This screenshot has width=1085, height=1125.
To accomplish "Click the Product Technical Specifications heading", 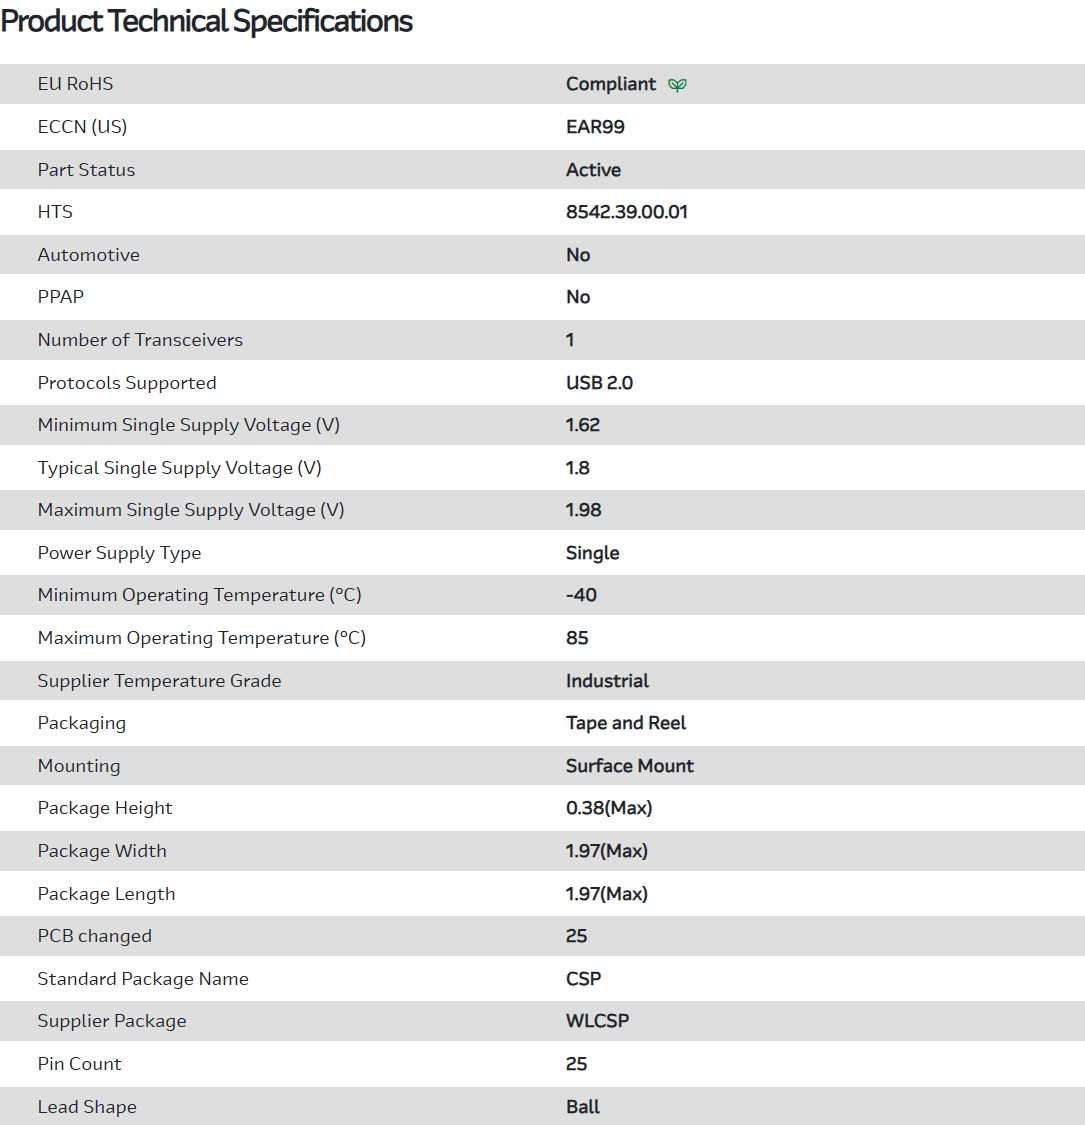I will point(207,21).
